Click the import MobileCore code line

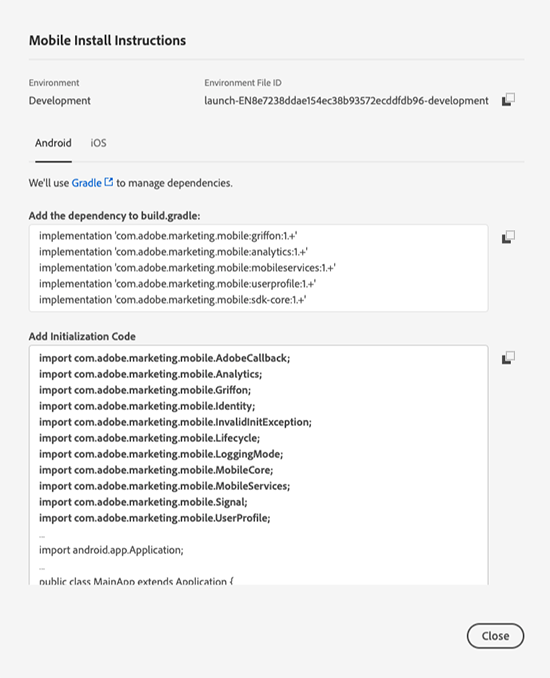156,470
